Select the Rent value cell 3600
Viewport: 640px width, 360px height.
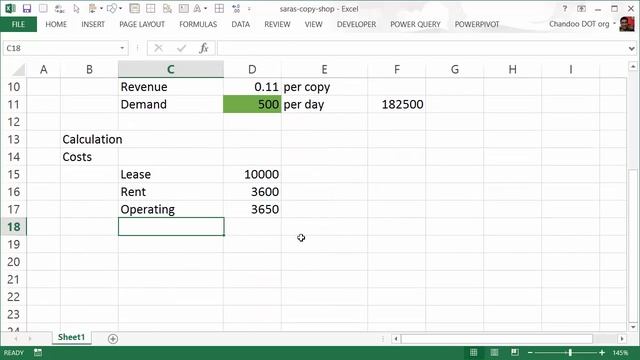(x=252, y=192)
